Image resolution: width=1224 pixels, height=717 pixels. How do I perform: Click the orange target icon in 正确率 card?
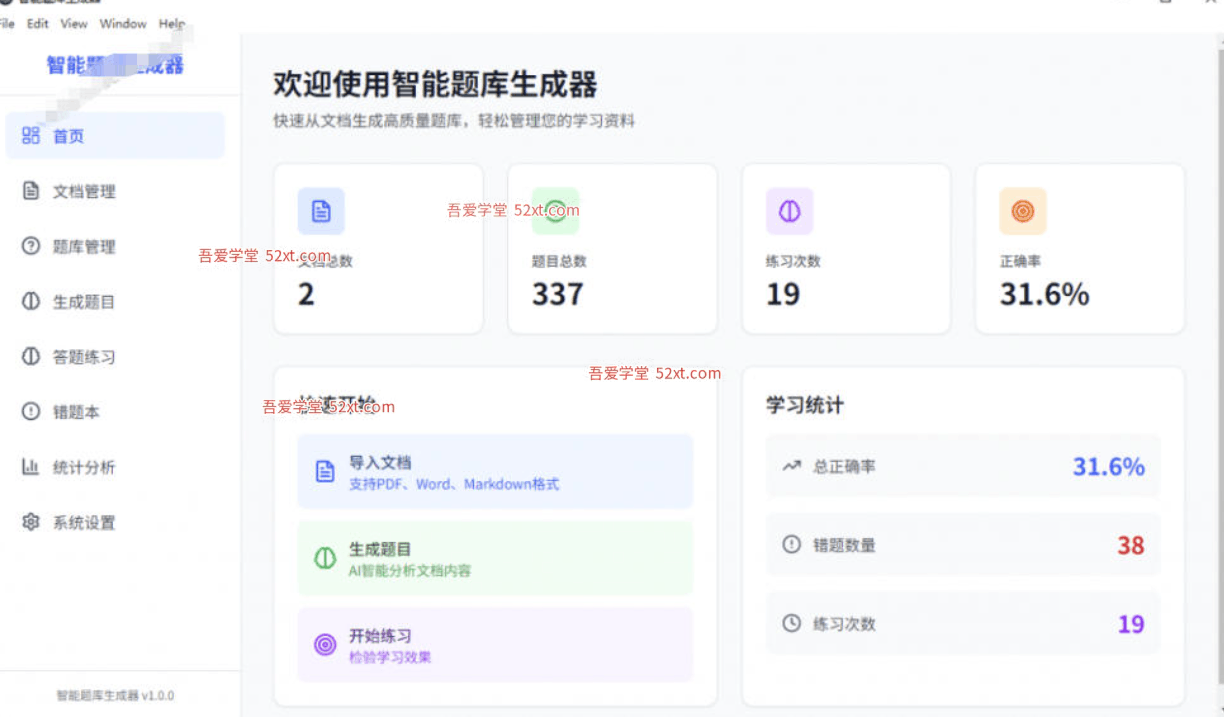tap(1023, 211)
